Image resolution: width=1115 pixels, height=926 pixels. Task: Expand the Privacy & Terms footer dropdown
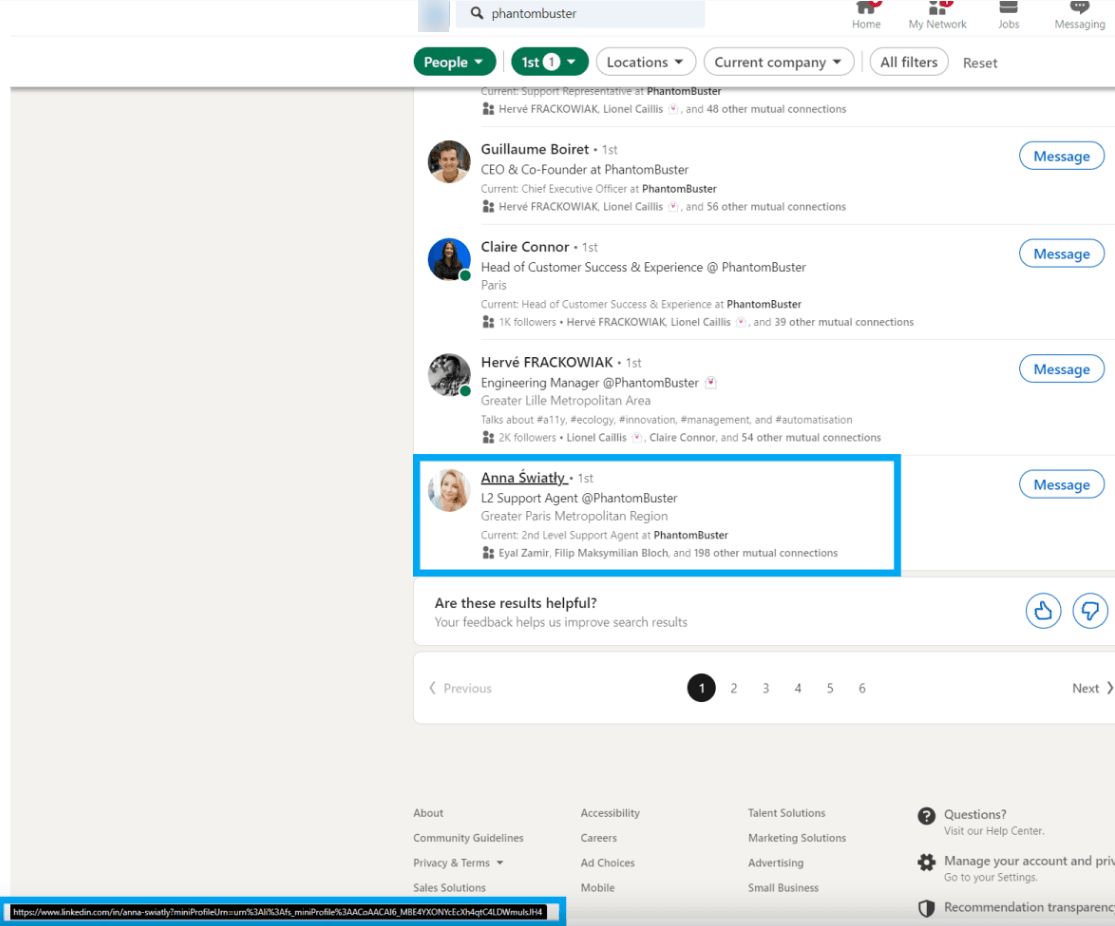(459, 863)
